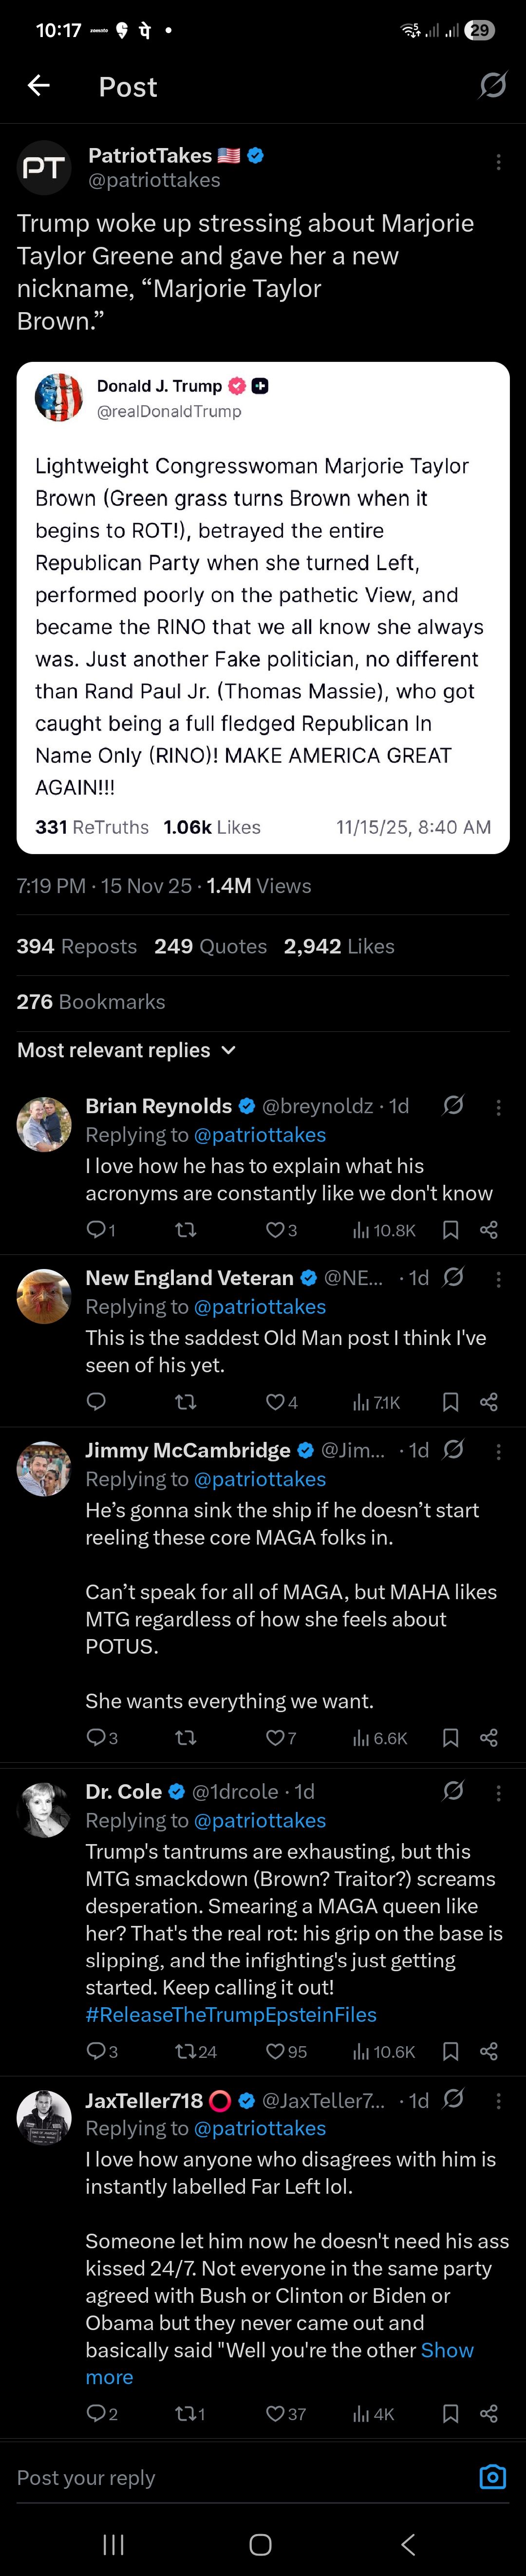Open @patriottakes link in Brian Reynolds' reply
Screen dimensions: 526x2576
[x=259, y=1135]
